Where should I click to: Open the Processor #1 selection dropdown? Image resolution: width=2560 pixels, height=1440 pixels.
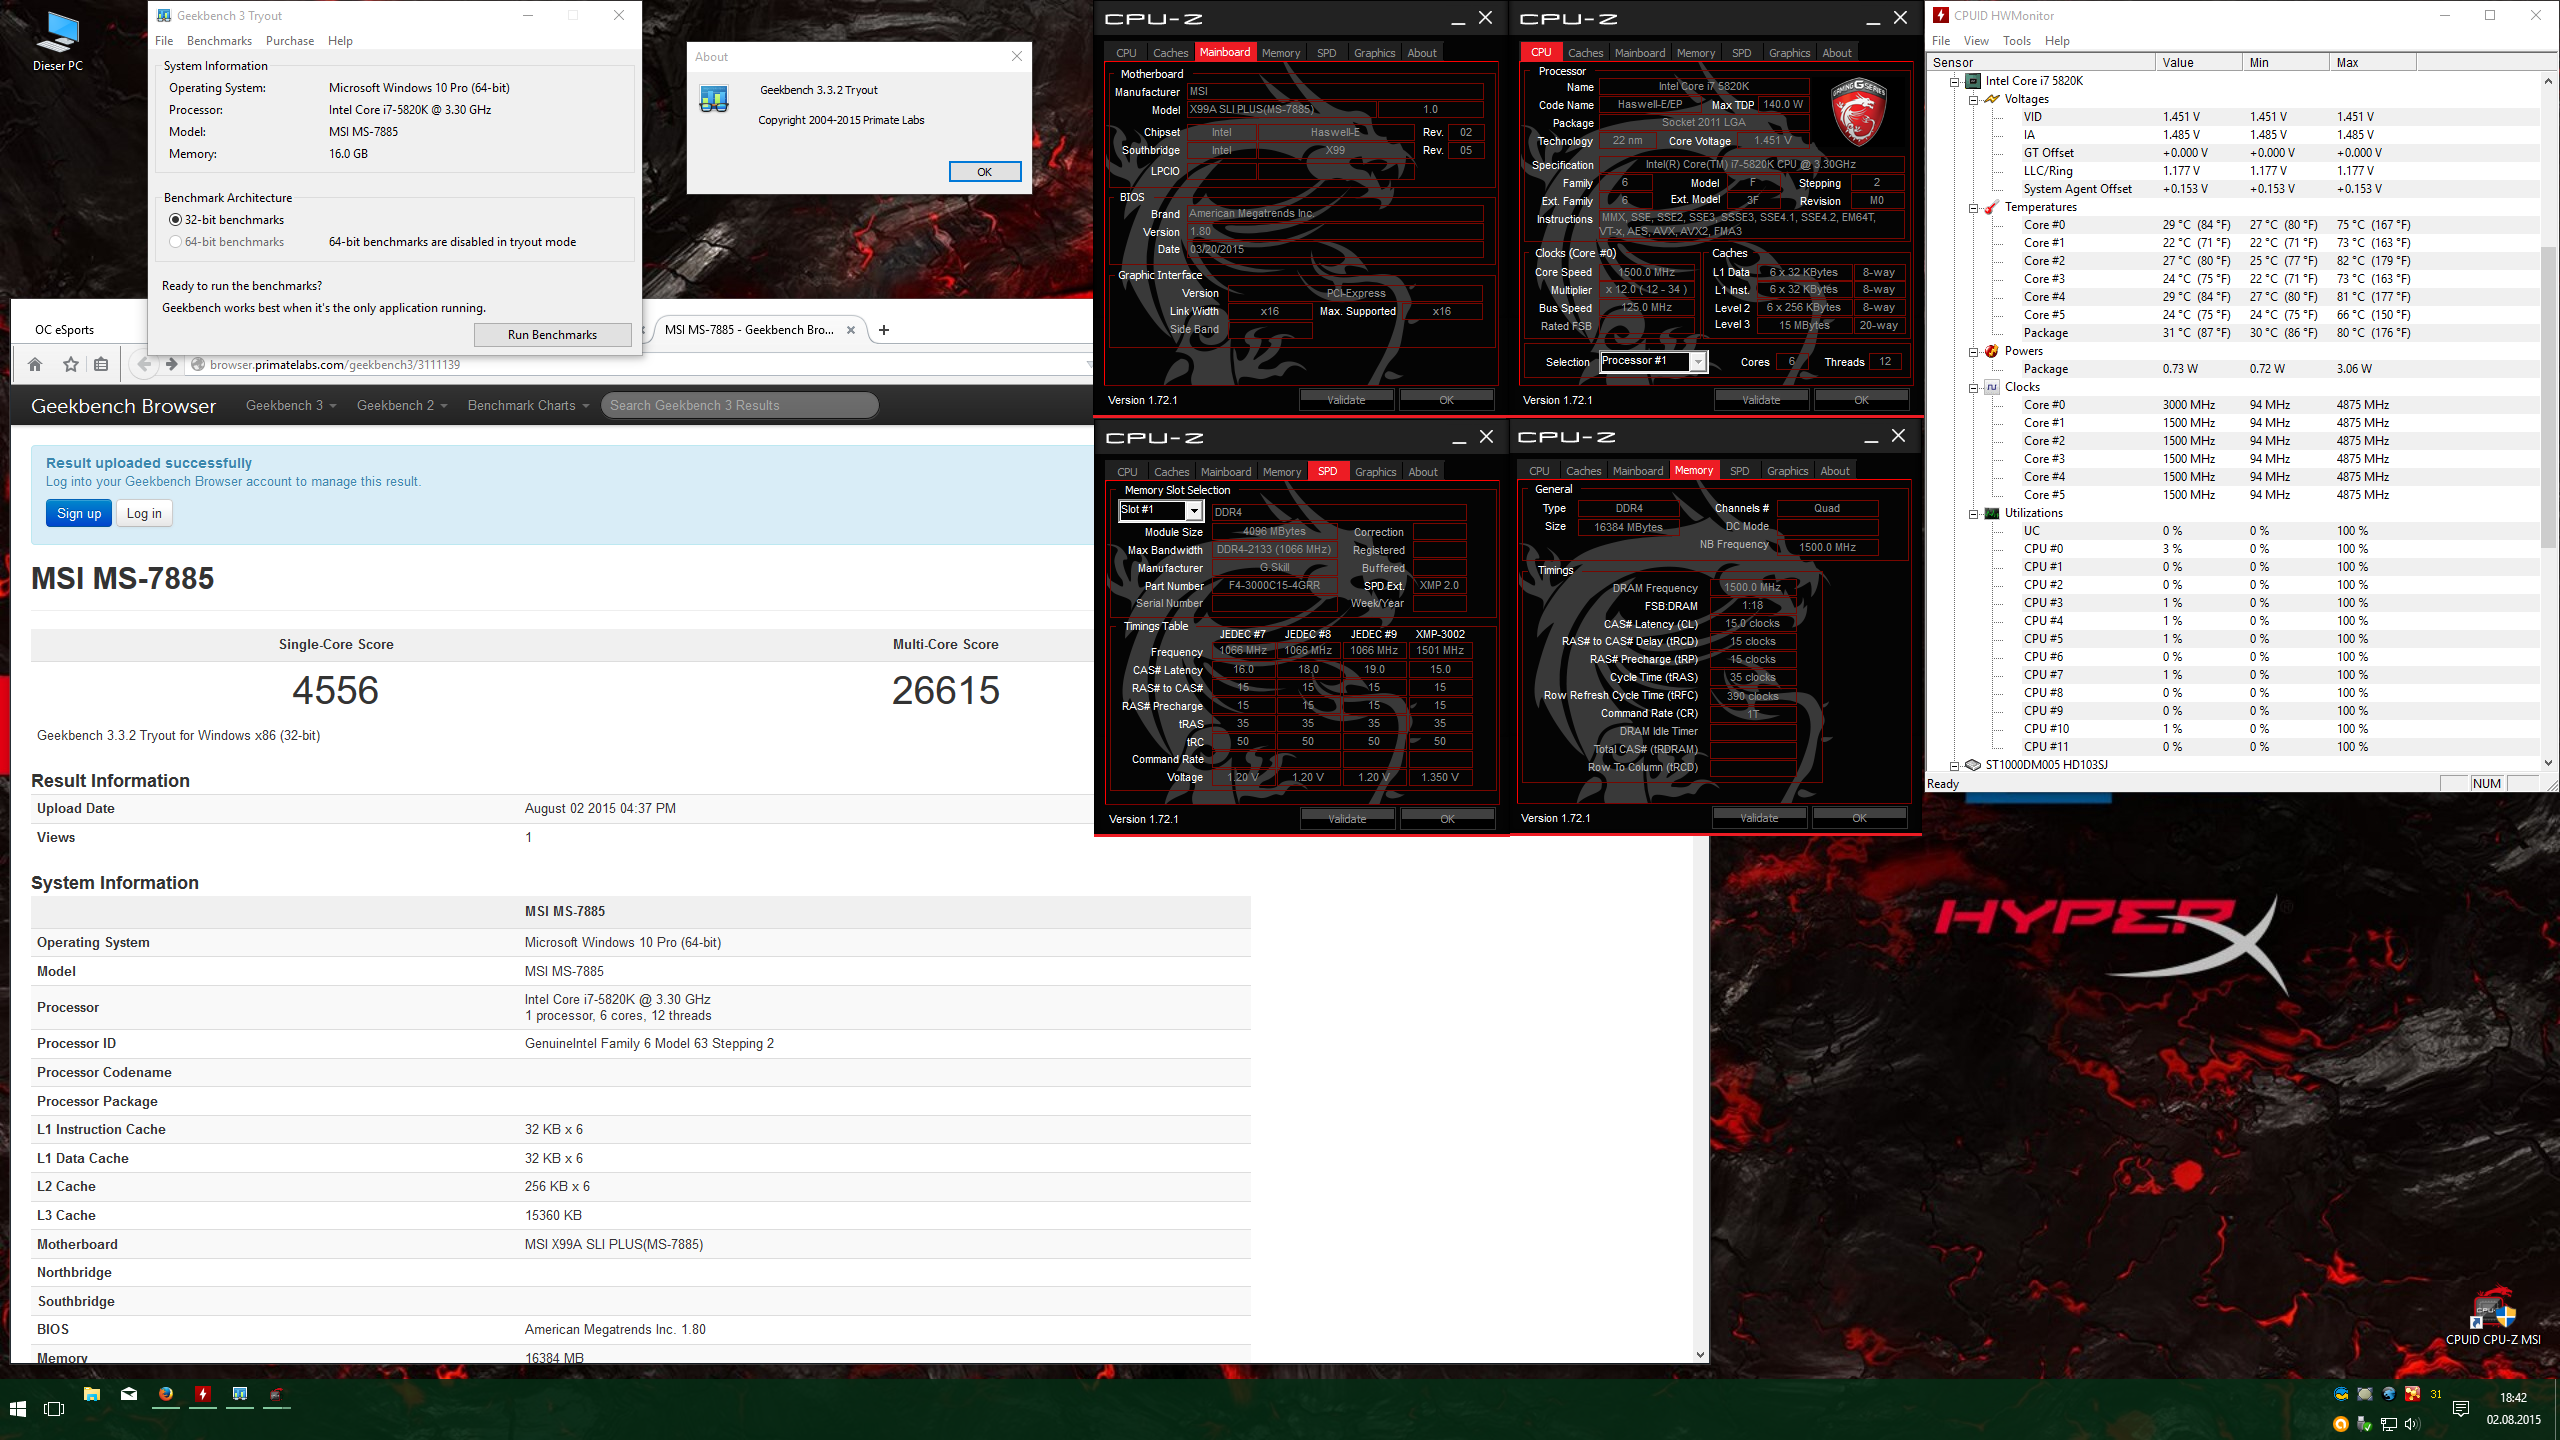click(x=1697, y=362)
